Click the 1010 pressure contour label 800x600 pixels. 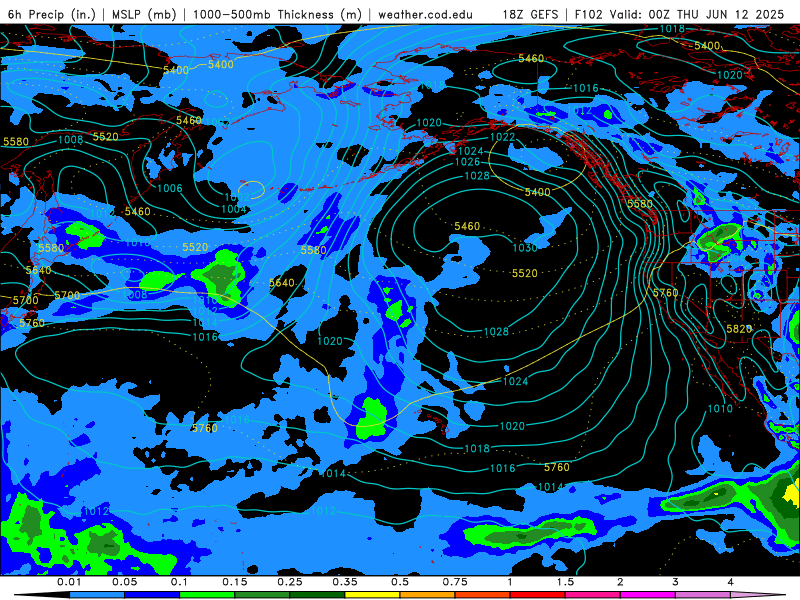(x=720, y=409)
